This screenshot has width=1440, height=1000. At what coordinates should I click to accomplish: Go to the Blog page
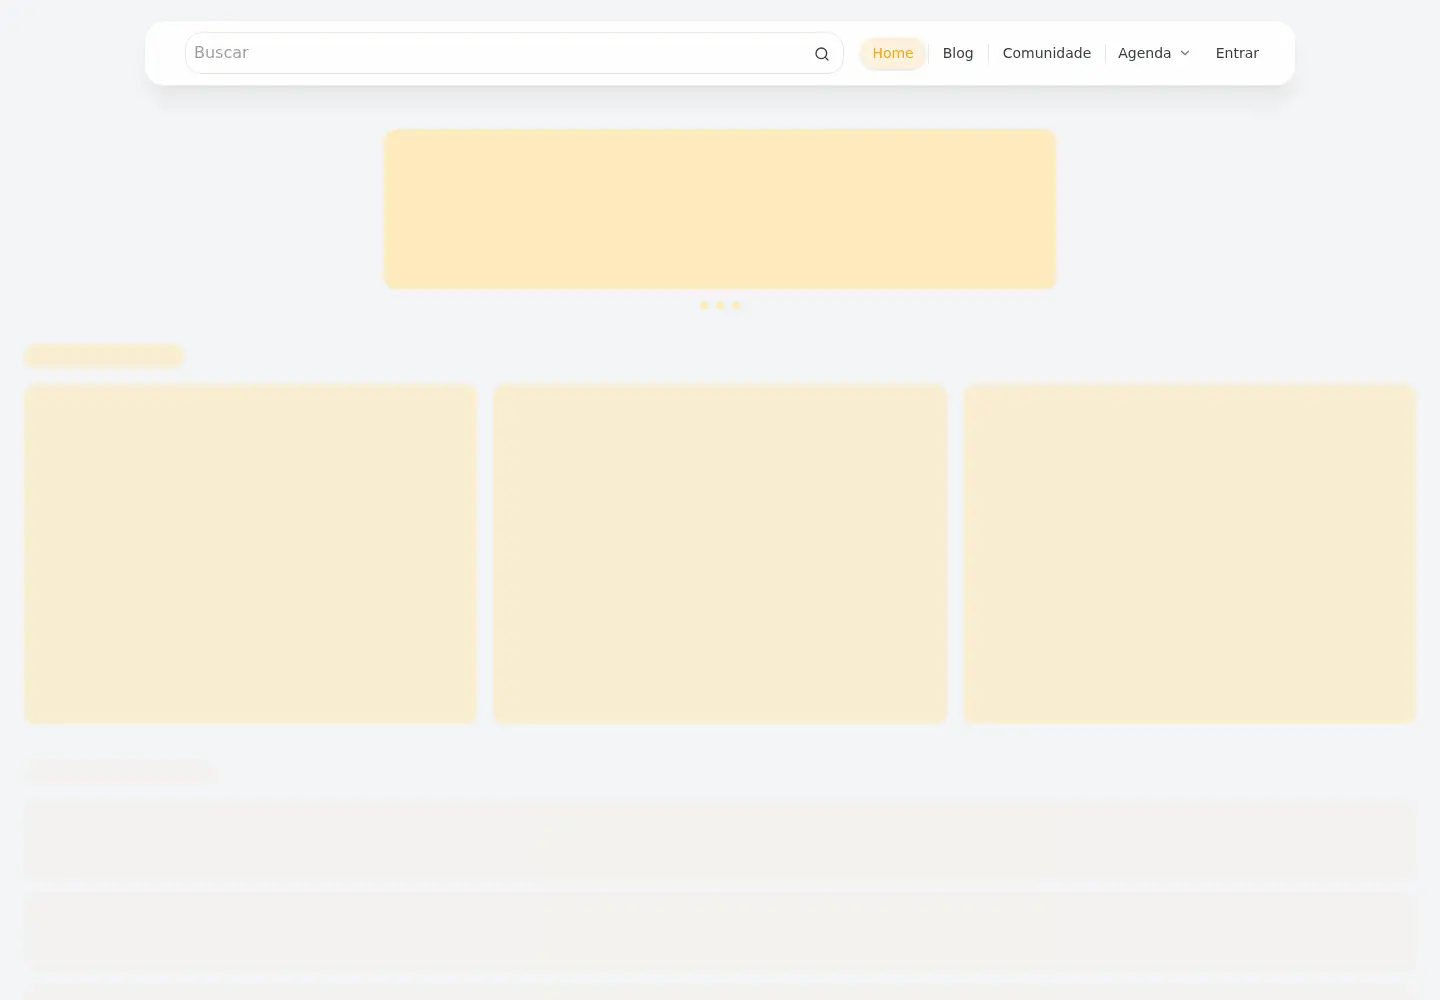click(958, 53)
